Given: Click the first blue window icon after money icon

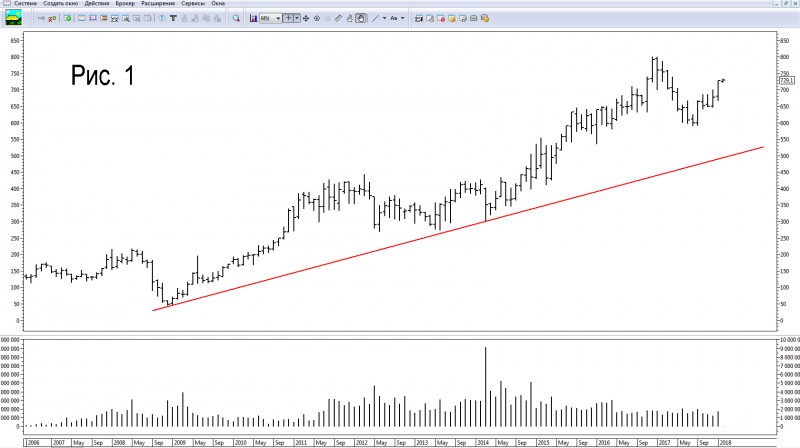Looking at the screenshot, I should coord(82,18).
